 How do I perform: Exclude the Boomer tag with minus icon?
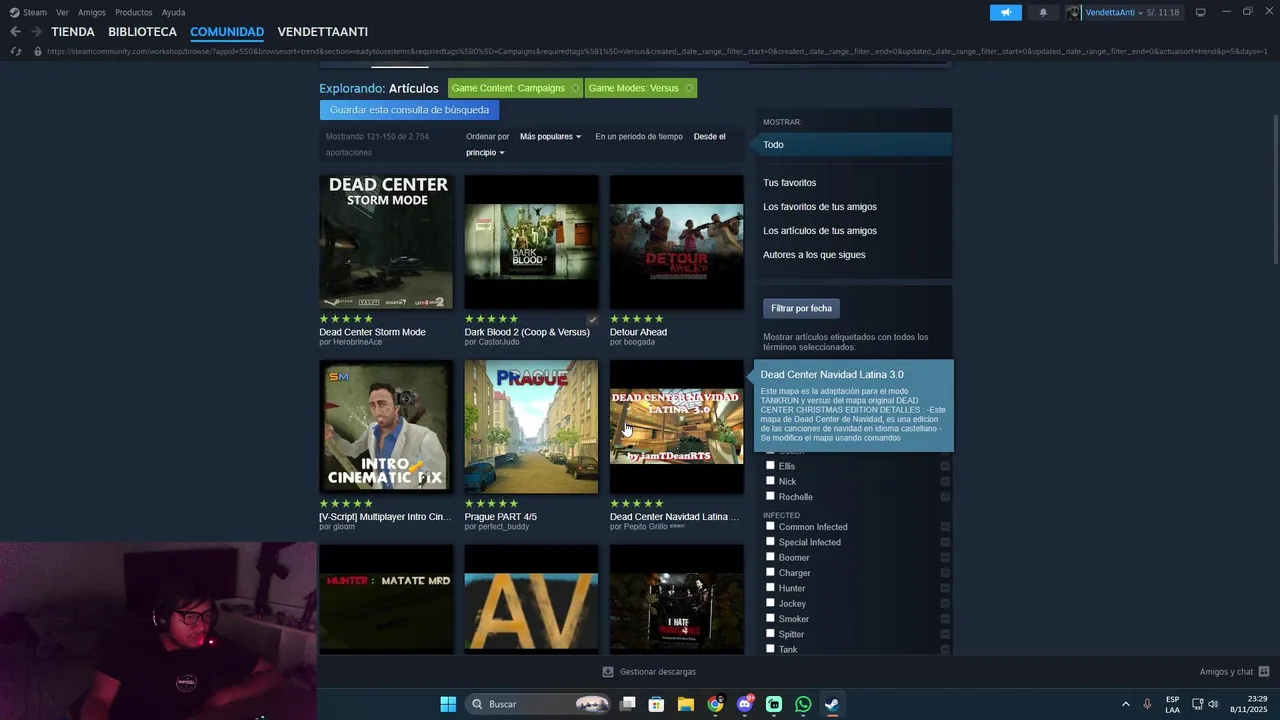945,557
